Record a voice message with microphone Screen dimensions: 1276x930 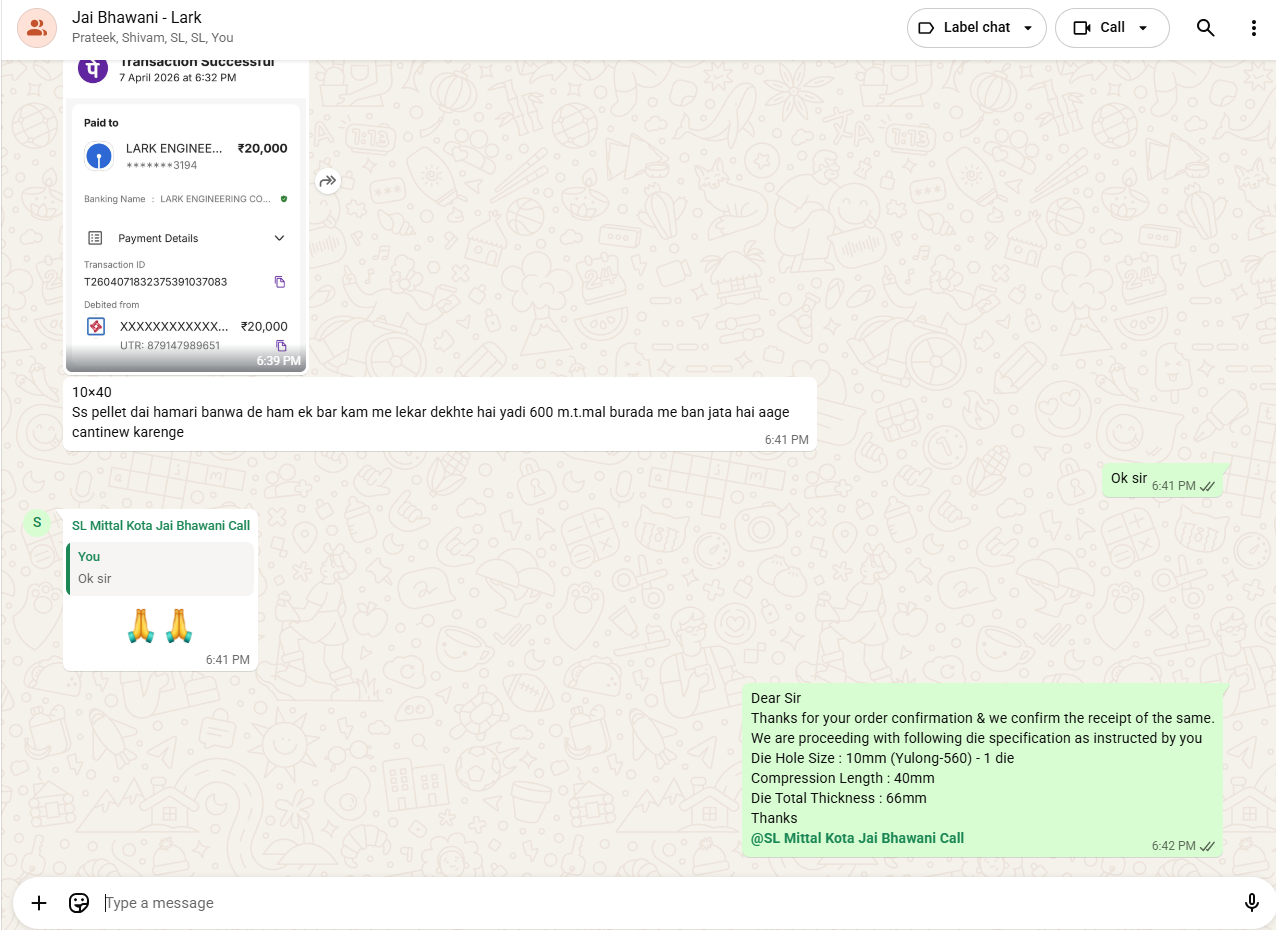pos(1251,903)
